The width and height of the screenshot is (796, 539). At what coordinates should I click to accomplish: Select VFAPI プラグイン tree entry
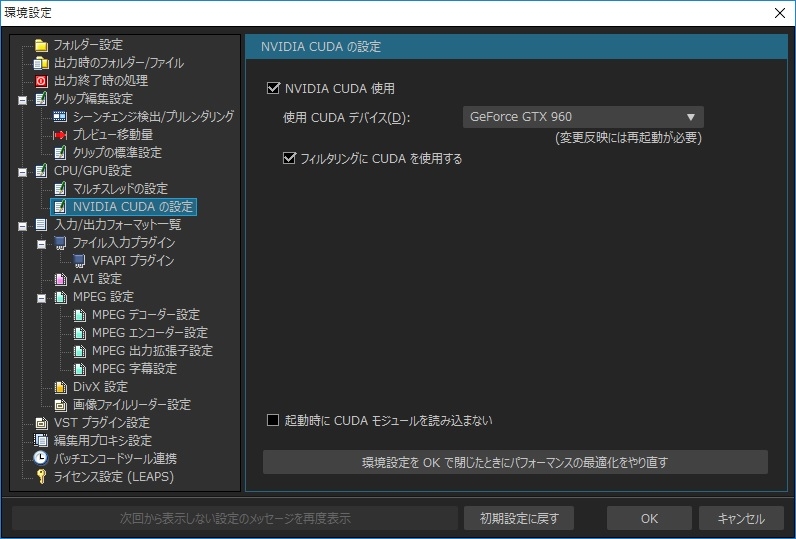pos(133,261)
